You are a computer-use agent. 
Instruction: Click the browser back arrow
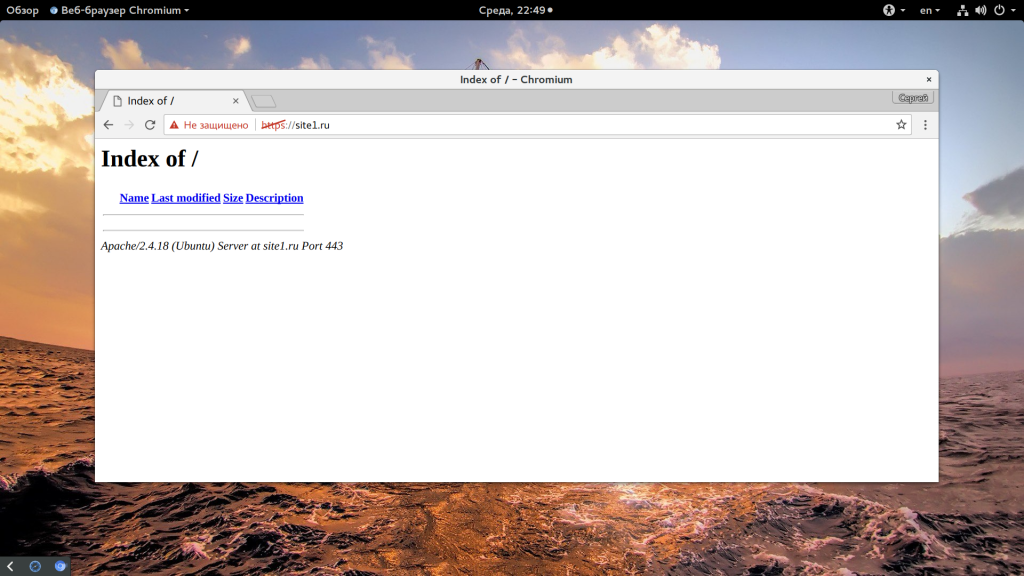[x=108, y=125]
